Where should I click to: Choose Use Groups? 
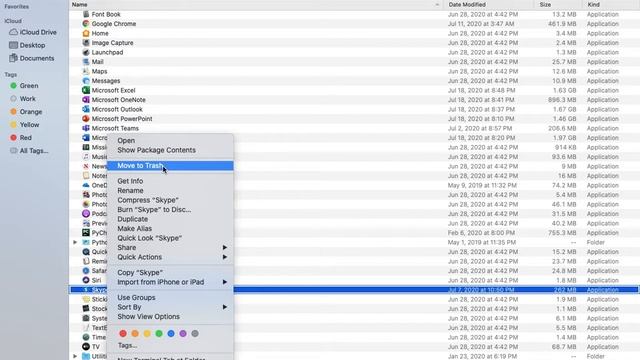pos(170,298)
